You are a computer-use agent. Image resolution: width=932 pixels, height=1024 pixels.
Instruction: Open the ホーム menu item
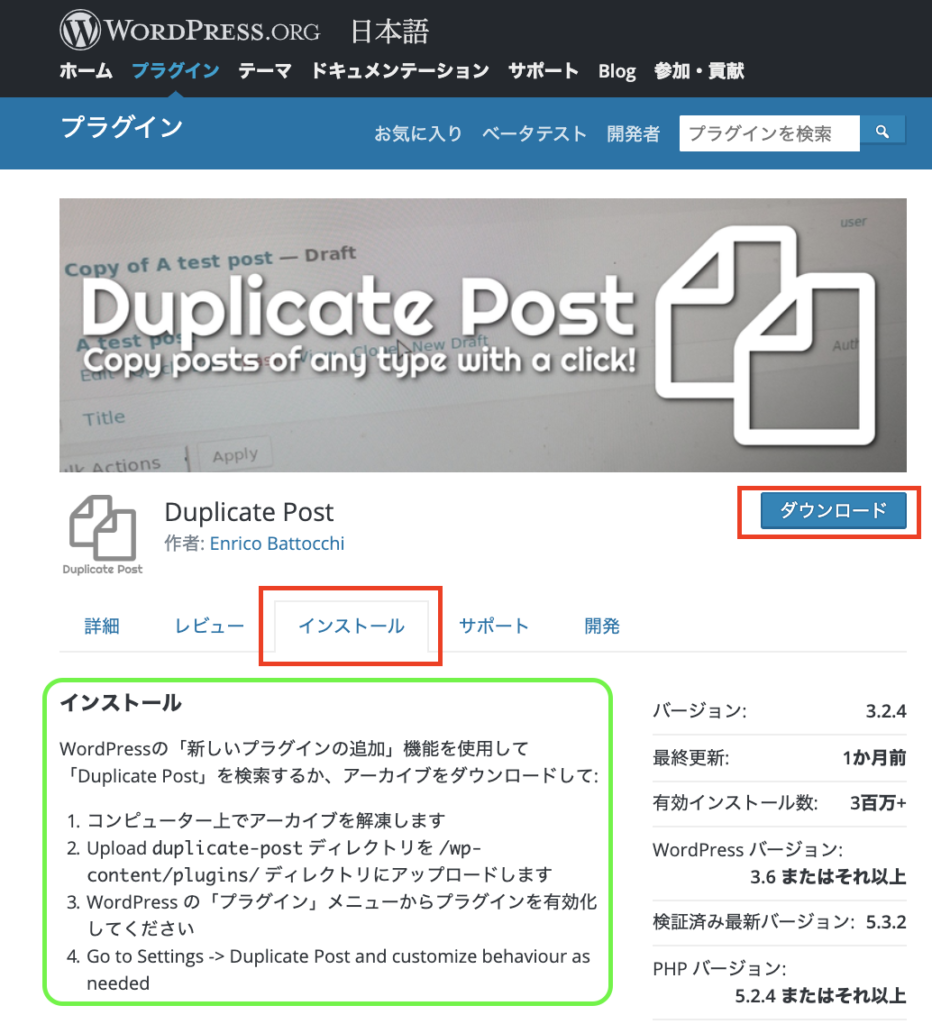click(86, 71)
